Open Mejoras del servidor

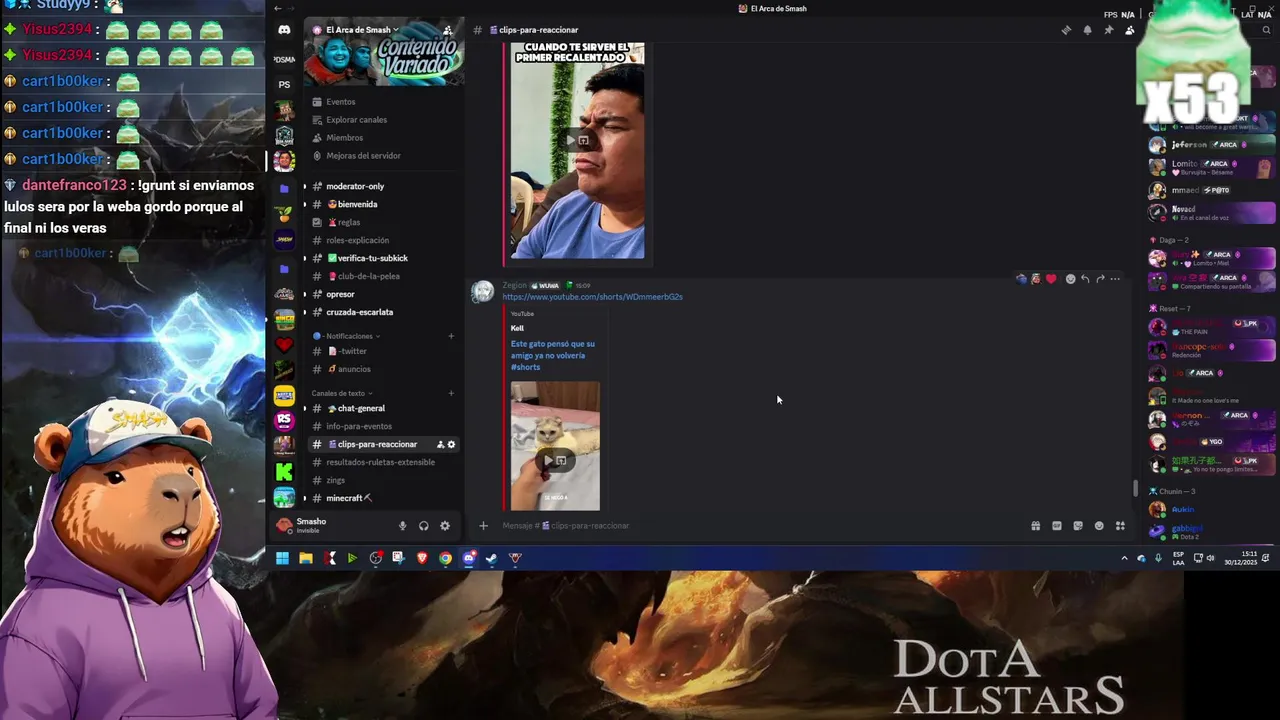pos(383,156)
